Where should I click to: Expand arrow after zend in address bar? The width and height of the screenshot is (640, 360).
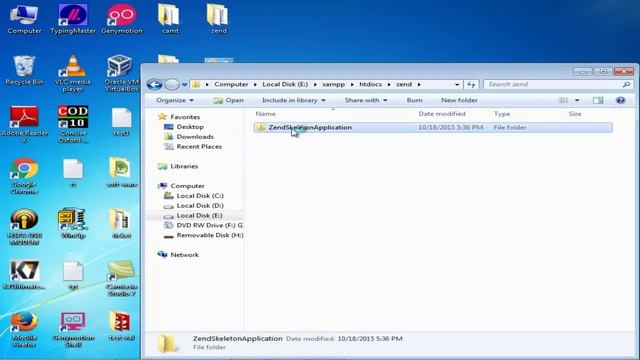pos(419,84)
